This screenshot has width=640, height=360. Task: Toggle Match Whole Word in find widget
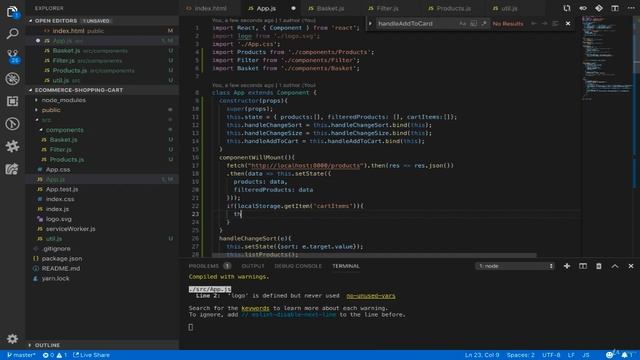[473, 24]
